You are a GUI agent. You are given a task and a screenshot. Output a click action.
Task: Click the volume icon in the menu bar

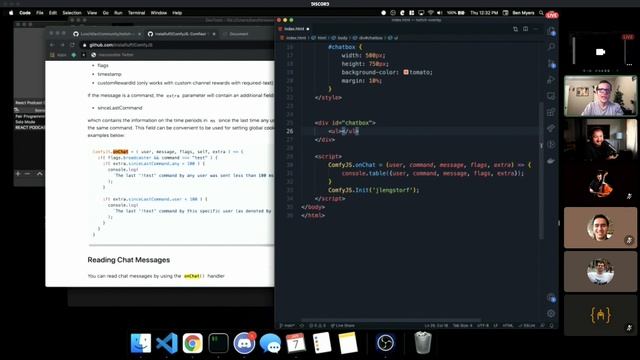440,13
